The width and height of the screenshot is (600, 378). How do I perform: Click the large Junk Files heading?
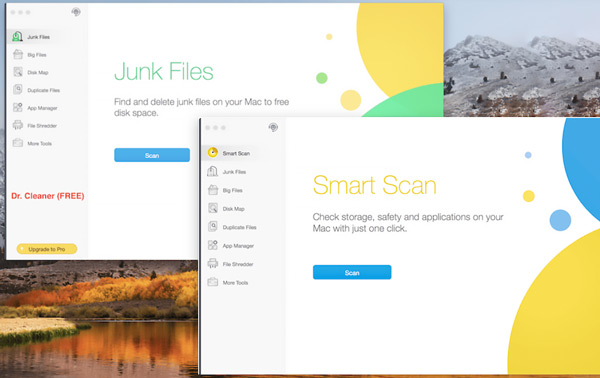pos(164,71)
